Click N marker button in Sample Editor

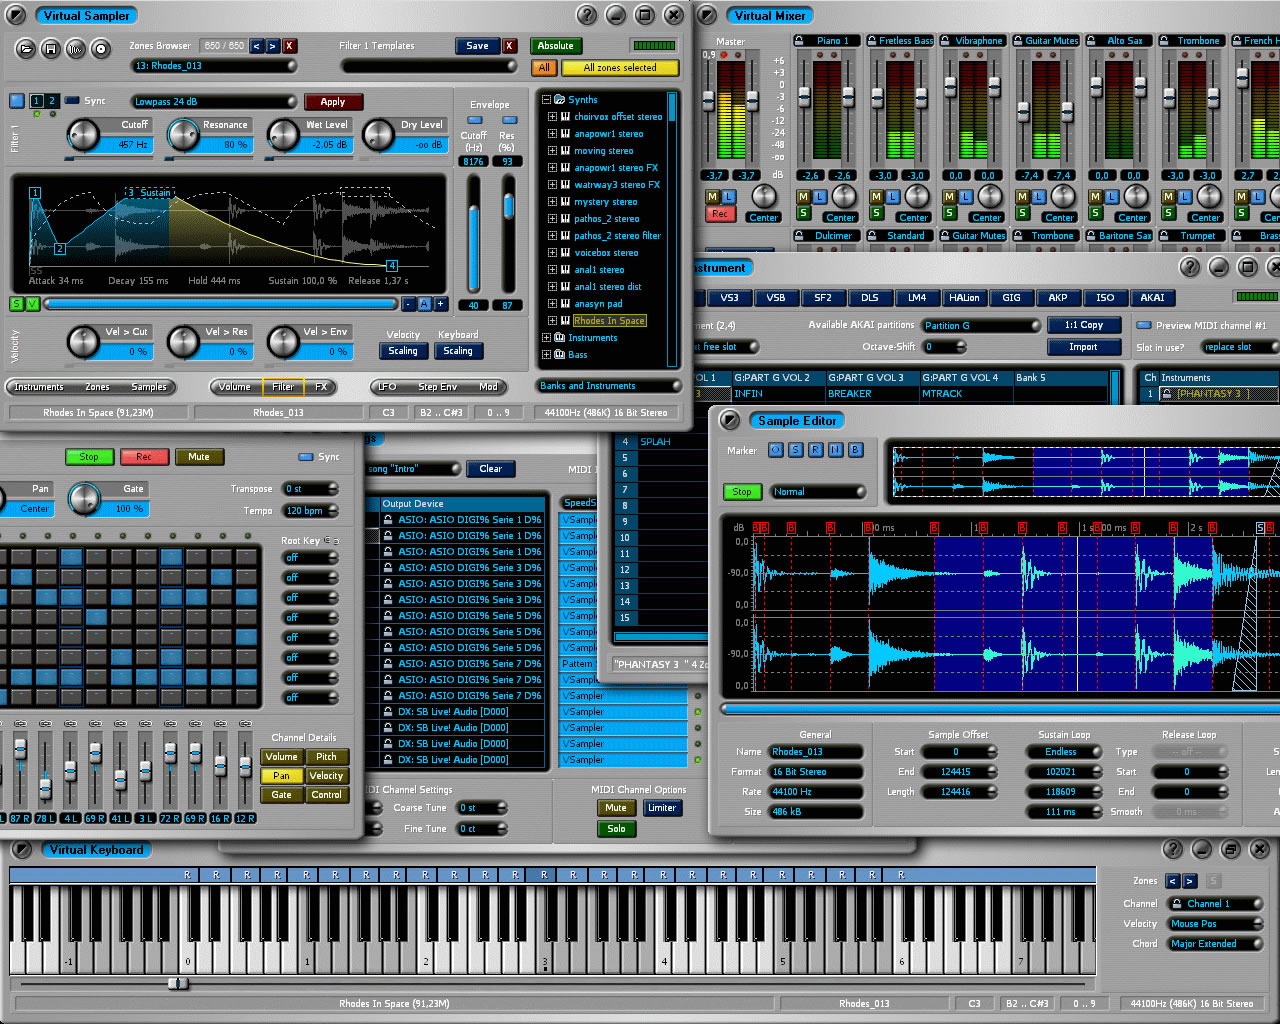tap(836, 450)
